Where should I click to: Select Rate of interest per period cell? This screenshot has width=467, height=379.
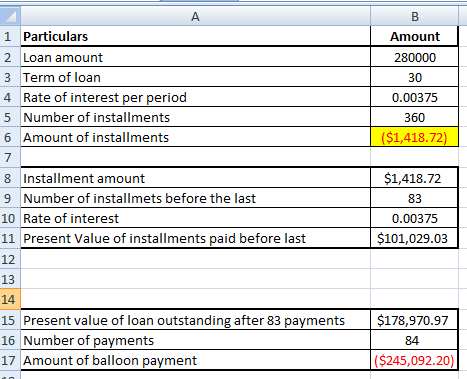click(195, 97)
